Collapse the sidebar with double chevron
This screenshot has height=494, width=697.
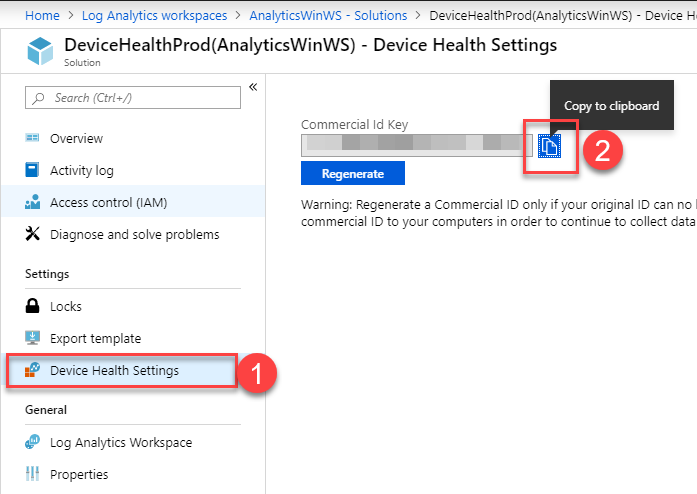253,88
